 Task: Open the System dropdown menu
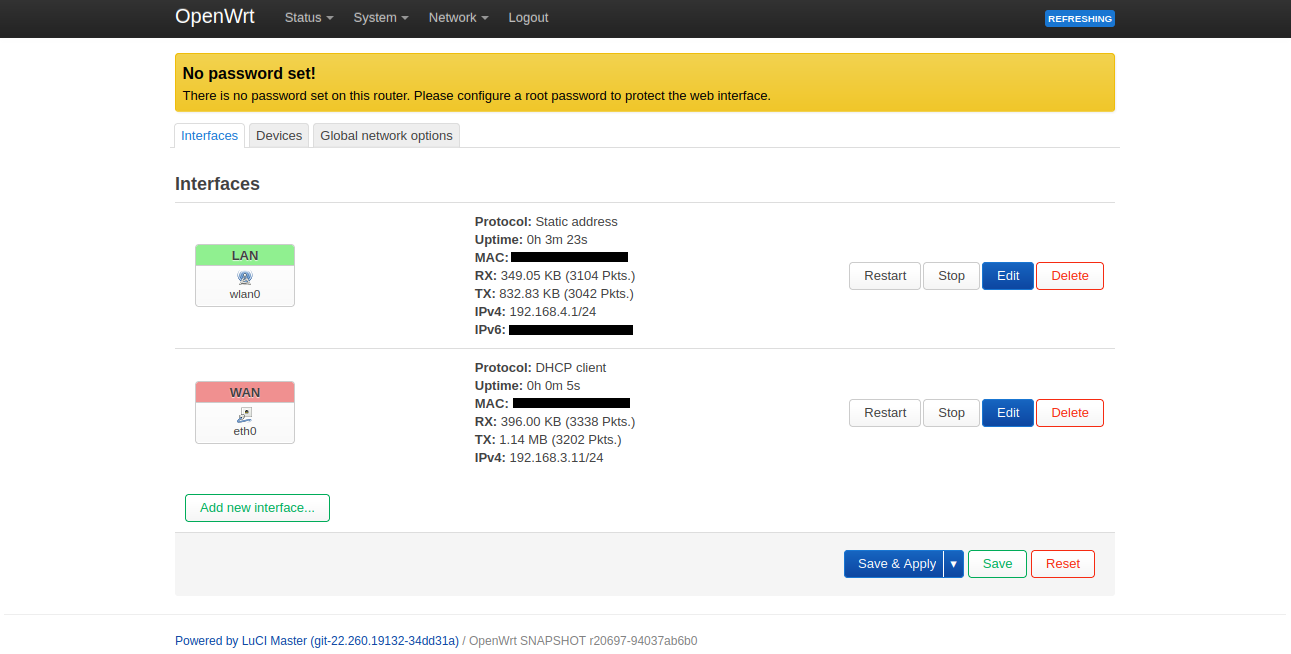pyautogui.click(x=381, y=18)
